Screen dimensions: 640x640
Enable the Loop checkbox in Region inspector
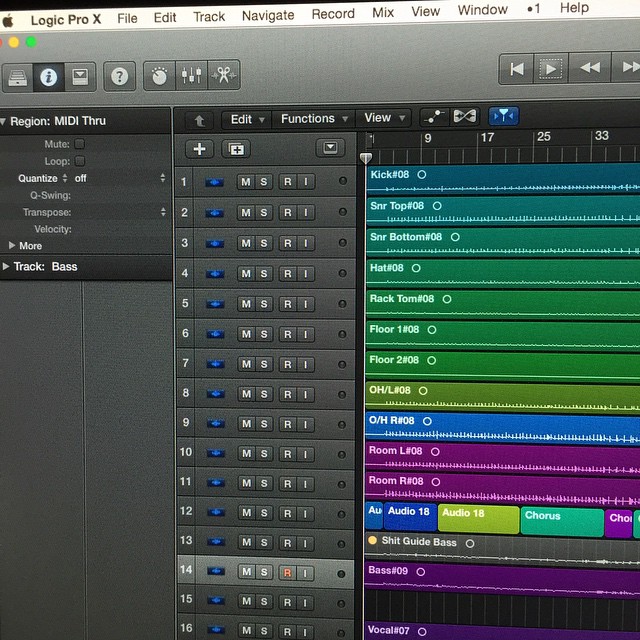[x=80, y=161]
